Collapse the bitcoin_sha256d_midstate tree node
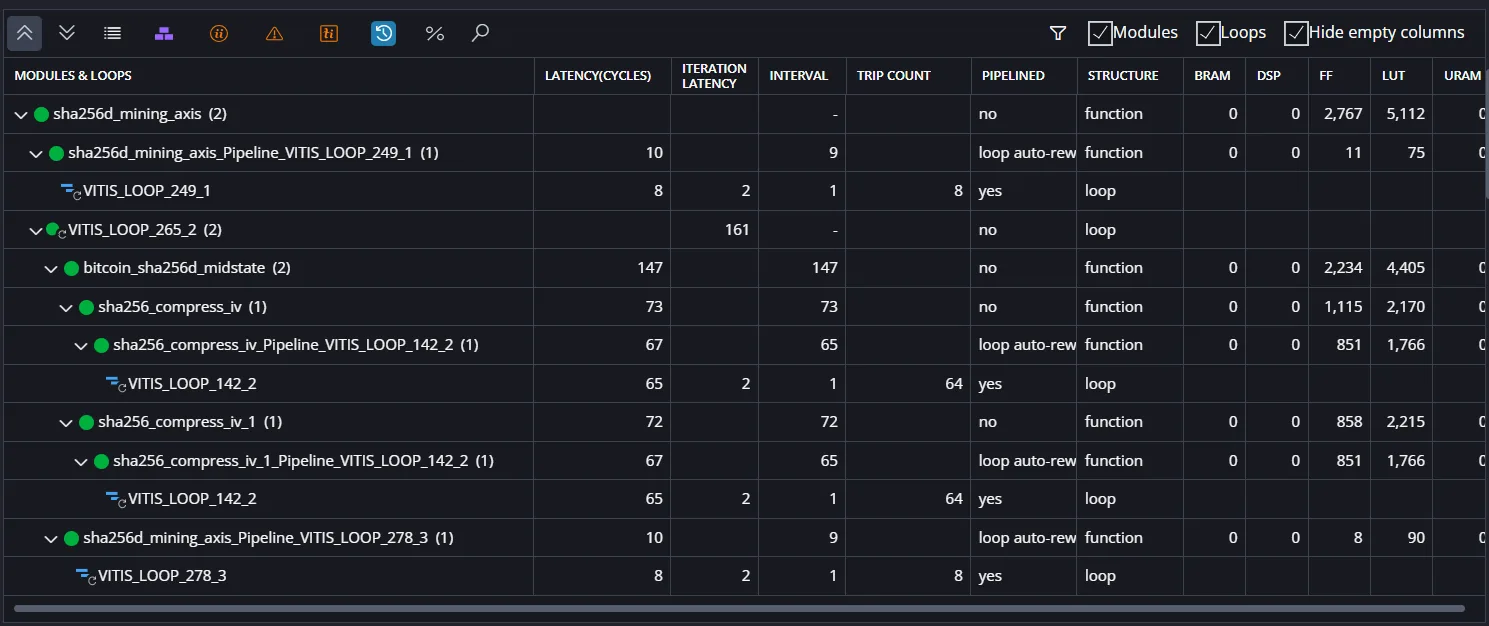This screenshot has width=1489, height=626. click(50, 268)
